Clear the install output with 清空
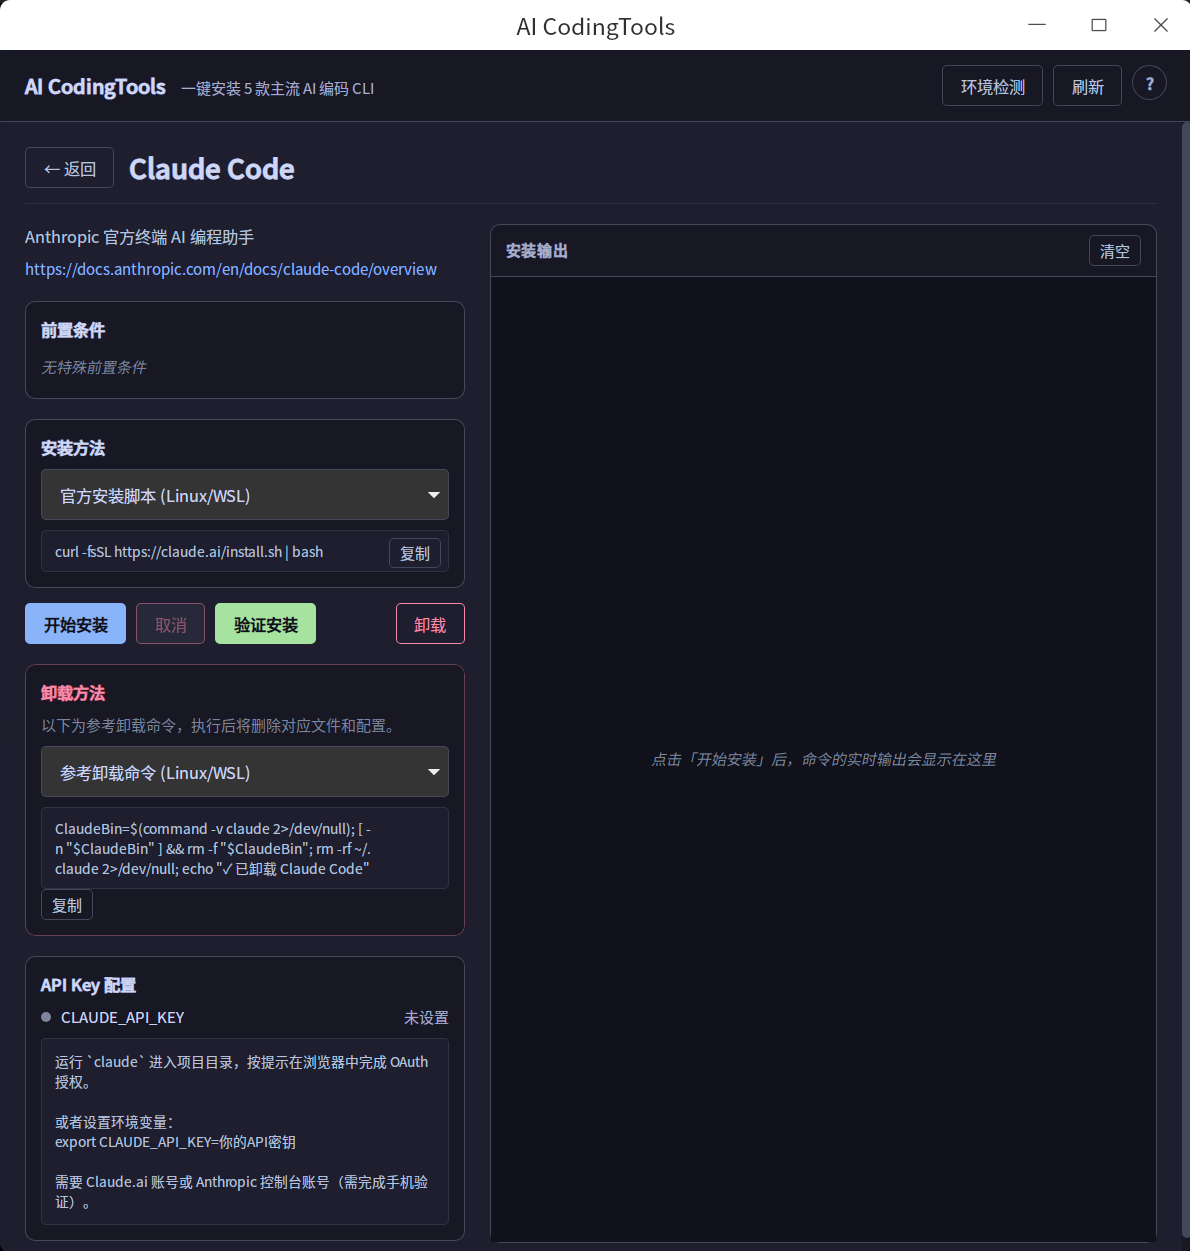 click(x=1114, y=251)
